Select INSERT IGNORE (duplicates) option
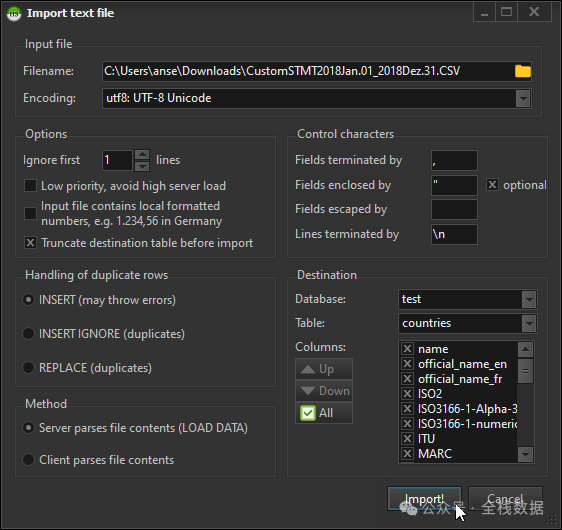Viewport: 562px width, 530px height. [28, 334]
